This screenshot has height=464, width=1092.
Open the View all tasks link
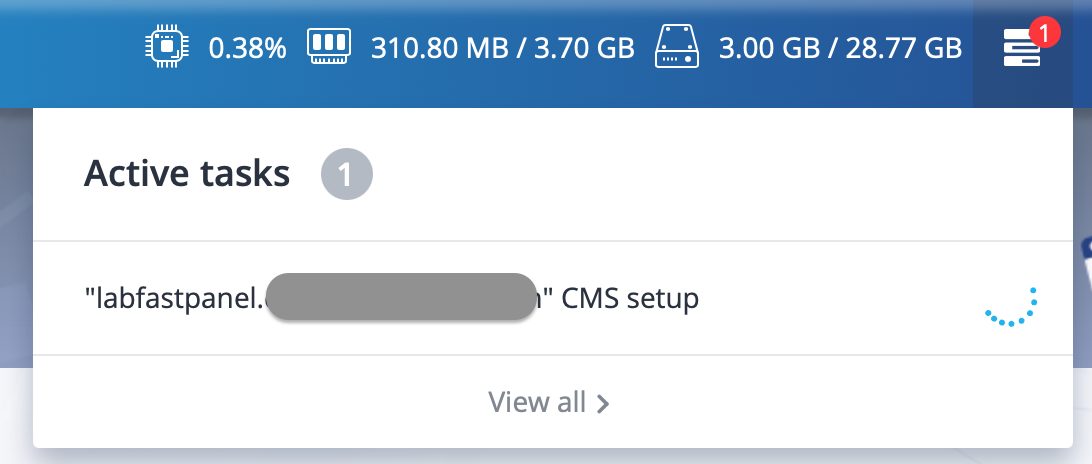549,403
